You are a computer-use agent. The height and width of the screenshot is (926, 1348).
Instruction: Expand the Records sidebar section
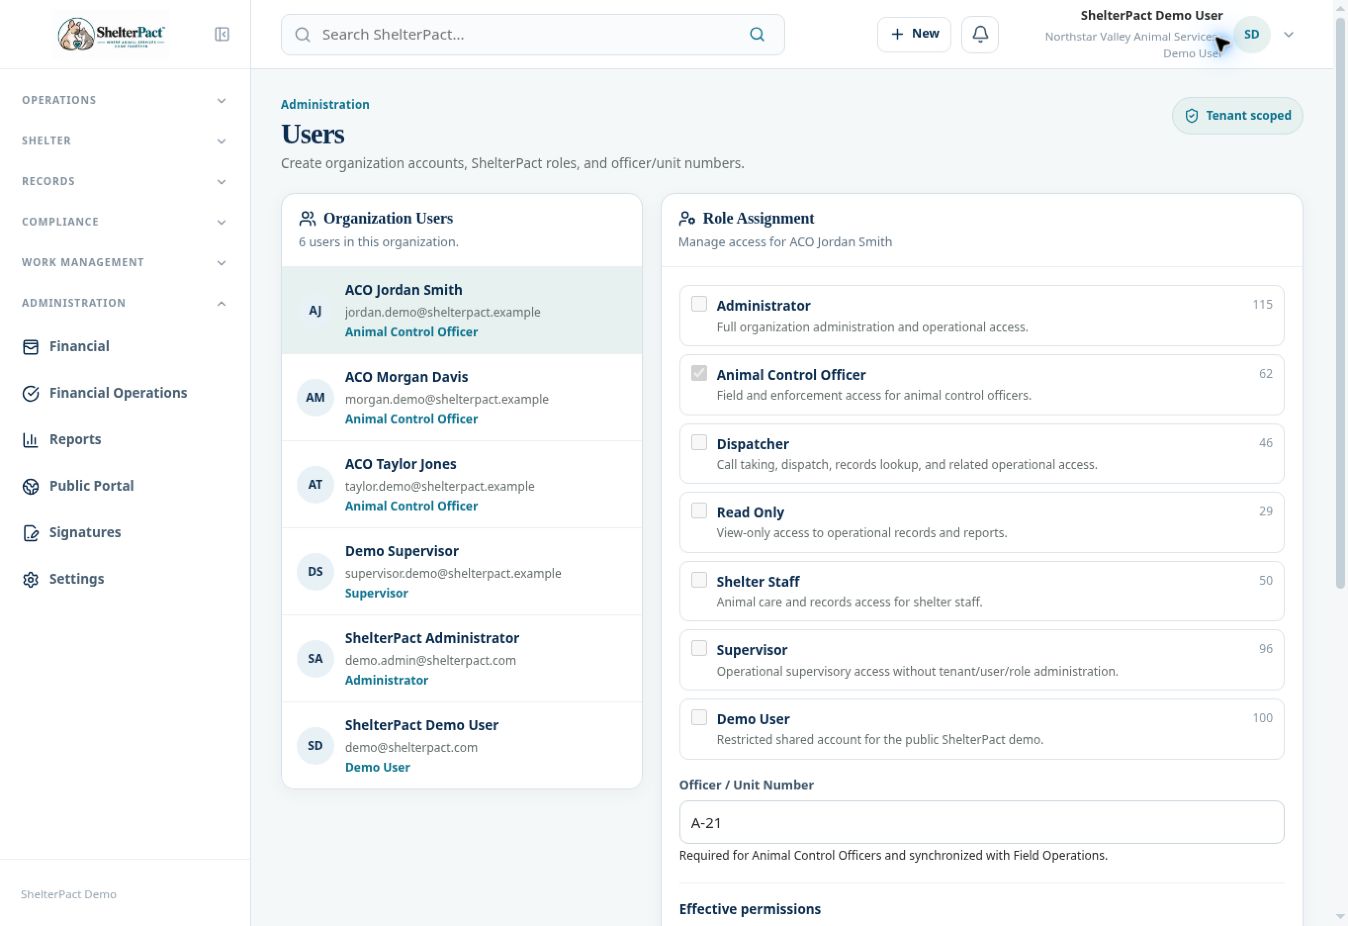(125, 181)
